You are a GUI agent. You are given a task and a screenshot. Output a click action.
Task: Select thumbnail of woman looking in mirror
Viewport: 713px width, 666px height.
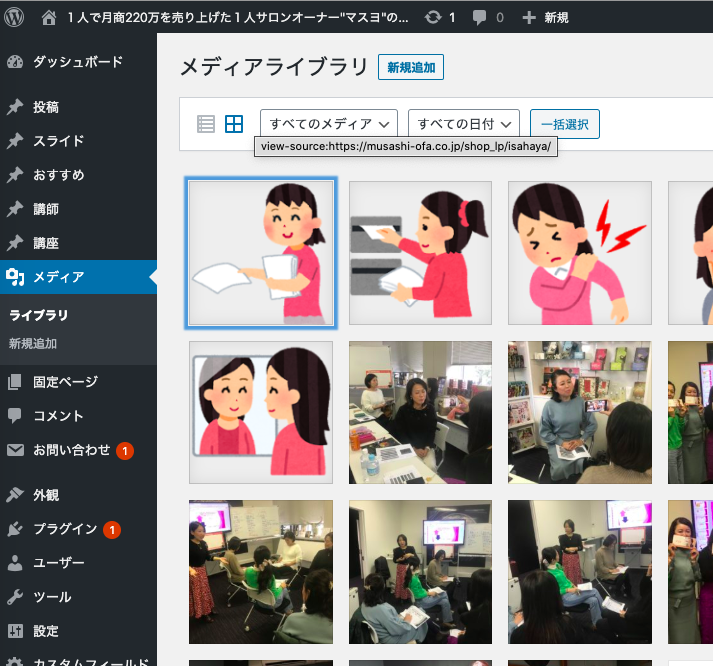tap(261, 412)
